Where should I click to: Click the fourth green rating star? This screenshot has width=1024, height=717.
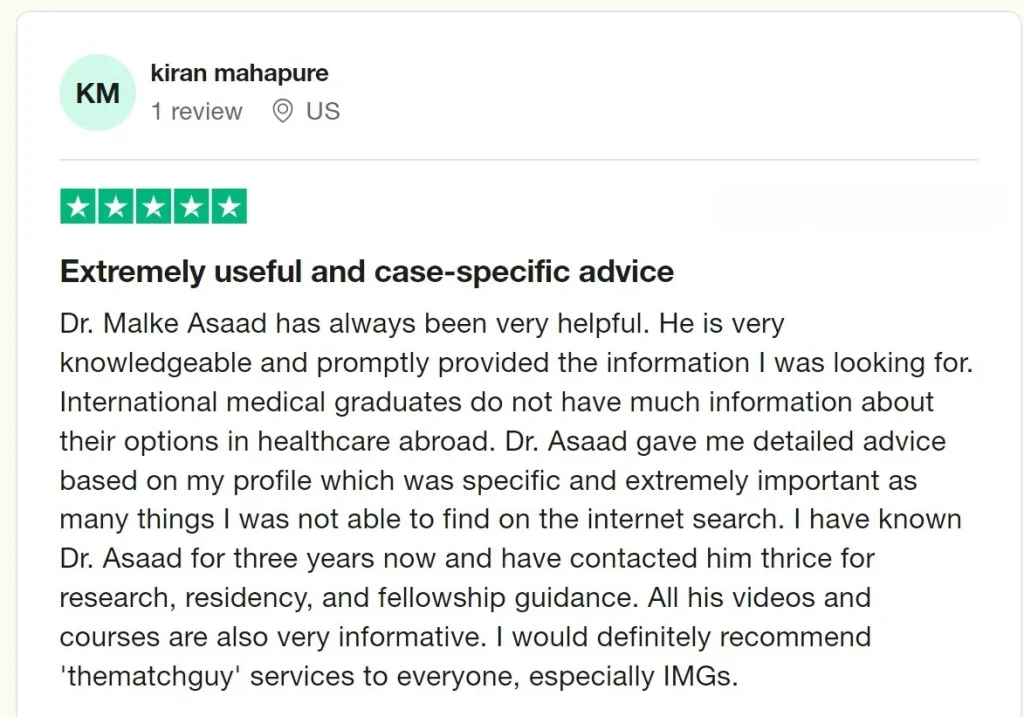click(191, 207)
